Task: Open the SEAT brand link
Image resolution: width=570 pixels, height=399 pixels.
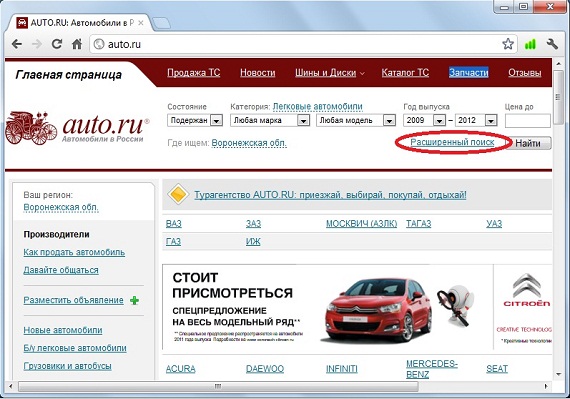Action: tap(497, 369)
